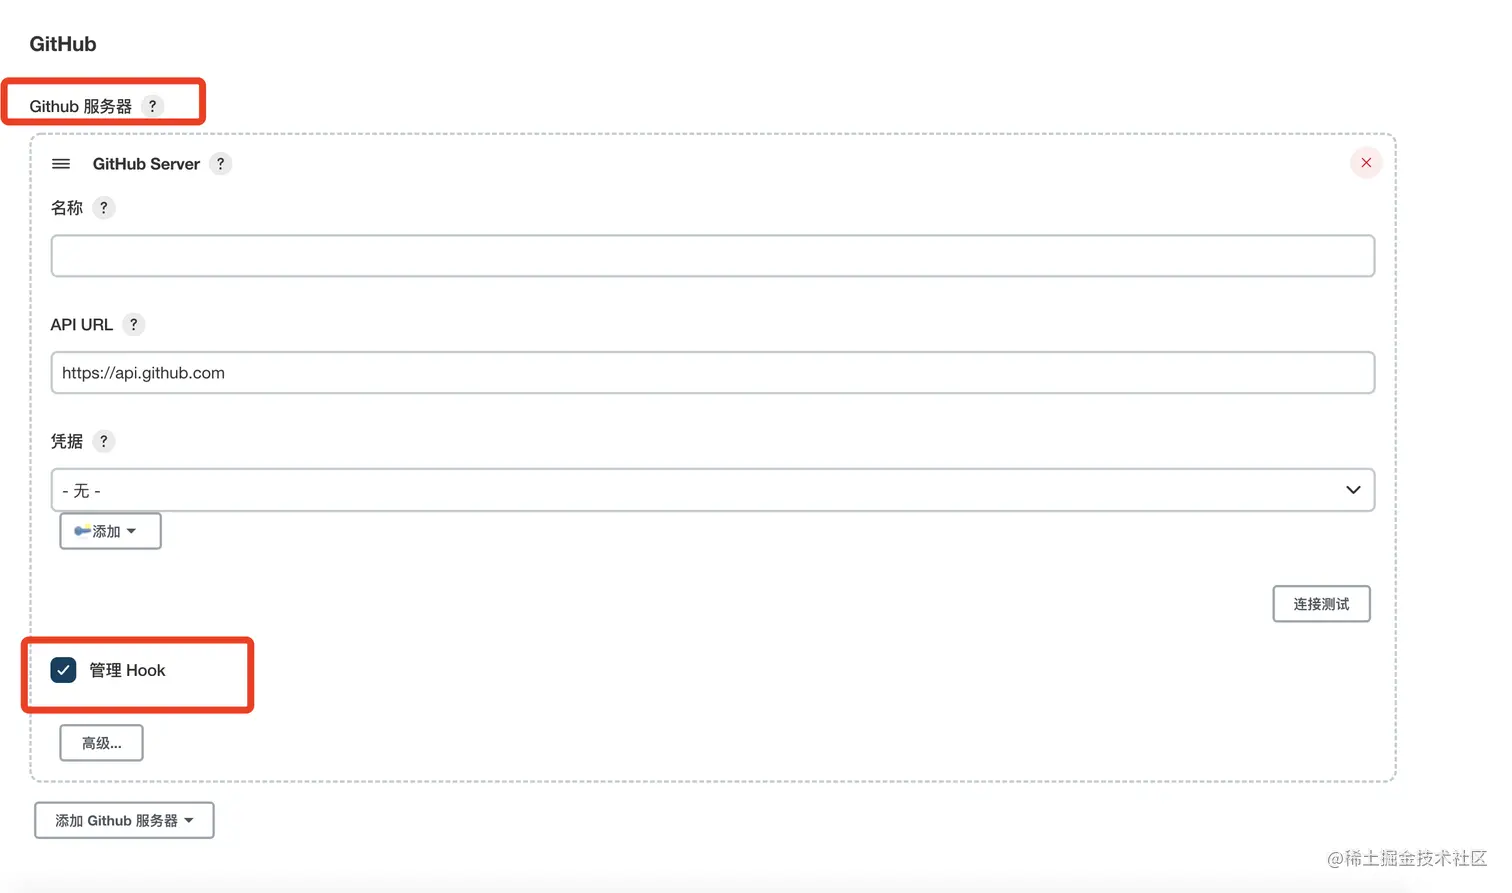This screenshot has width=1512, height=893.
Task: Click the chevron arrow on the 凭据 selector
Action: point(1353,490)
